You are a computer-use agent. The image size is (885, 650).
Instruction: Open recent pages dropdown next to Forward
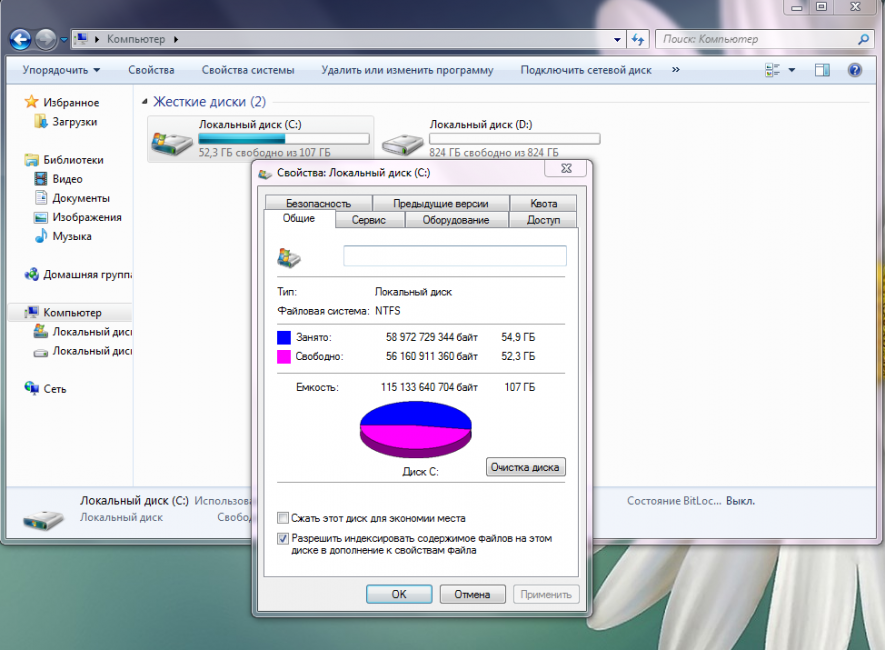[64, 39]
